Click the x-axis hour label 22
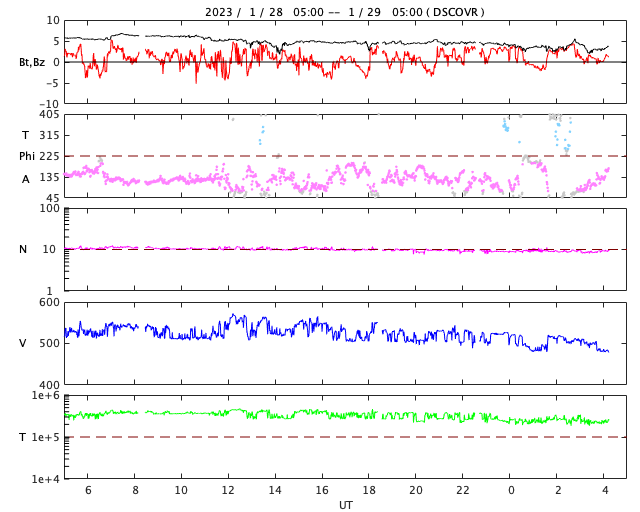Viewport: 640px width, 512px height. point(463,490)
